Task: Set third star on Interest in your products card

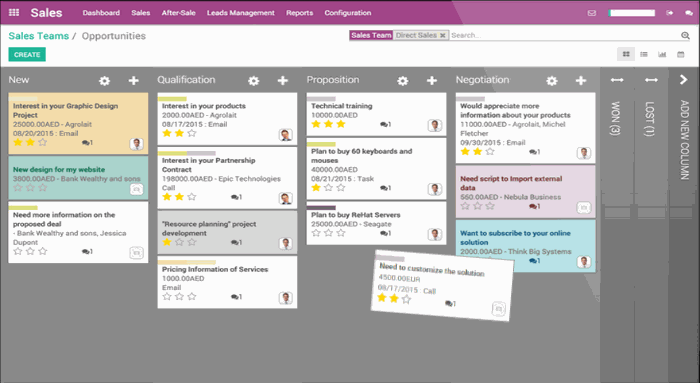Action: [192, 133]
